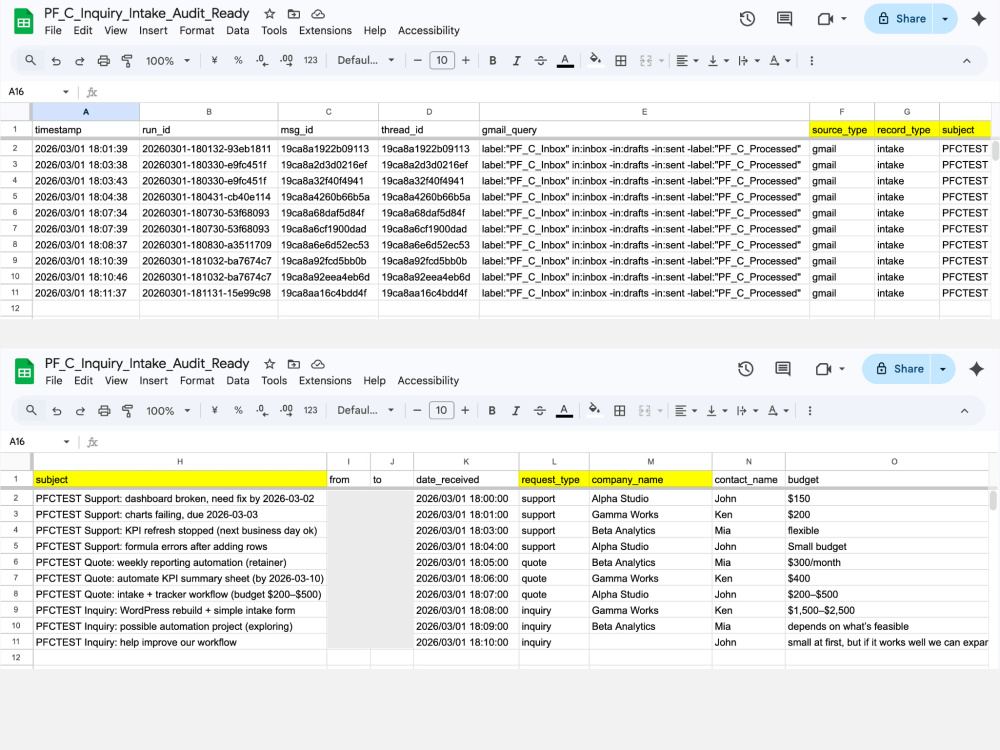Open zoom dropdown in the bottom toolbar
Viewport: 1000px width, 750px height.
pyautogui.click(x=168, y=411)
